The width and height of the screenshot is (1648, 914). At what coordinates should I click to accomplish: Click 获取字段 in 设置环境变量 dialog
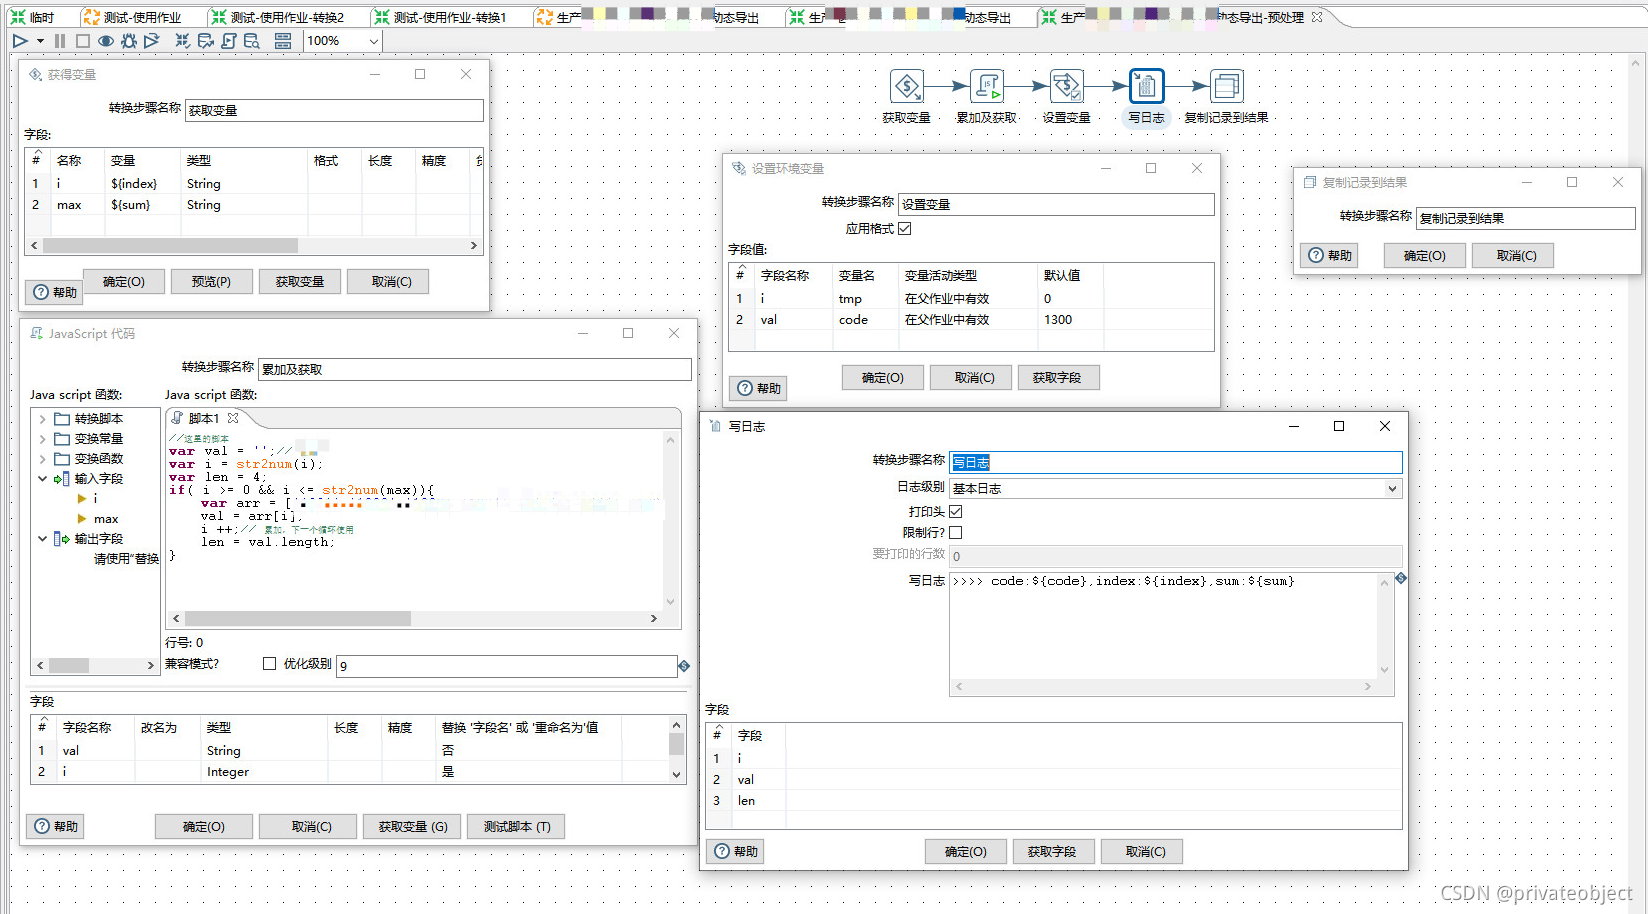pyautogui.click(x=1057, y=377)
